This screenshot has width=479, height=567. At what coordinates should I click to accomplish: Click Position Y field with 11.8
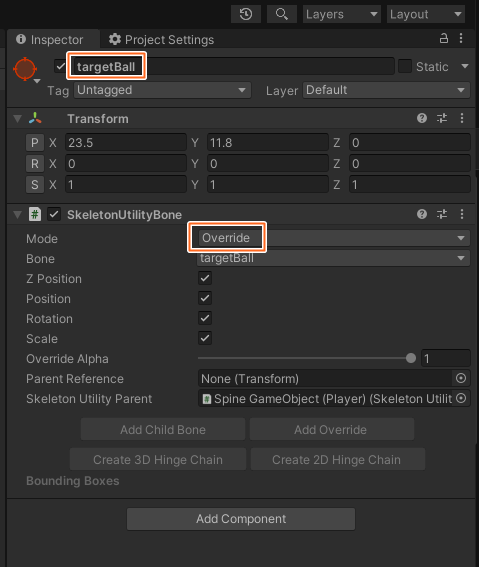[268, 143]
